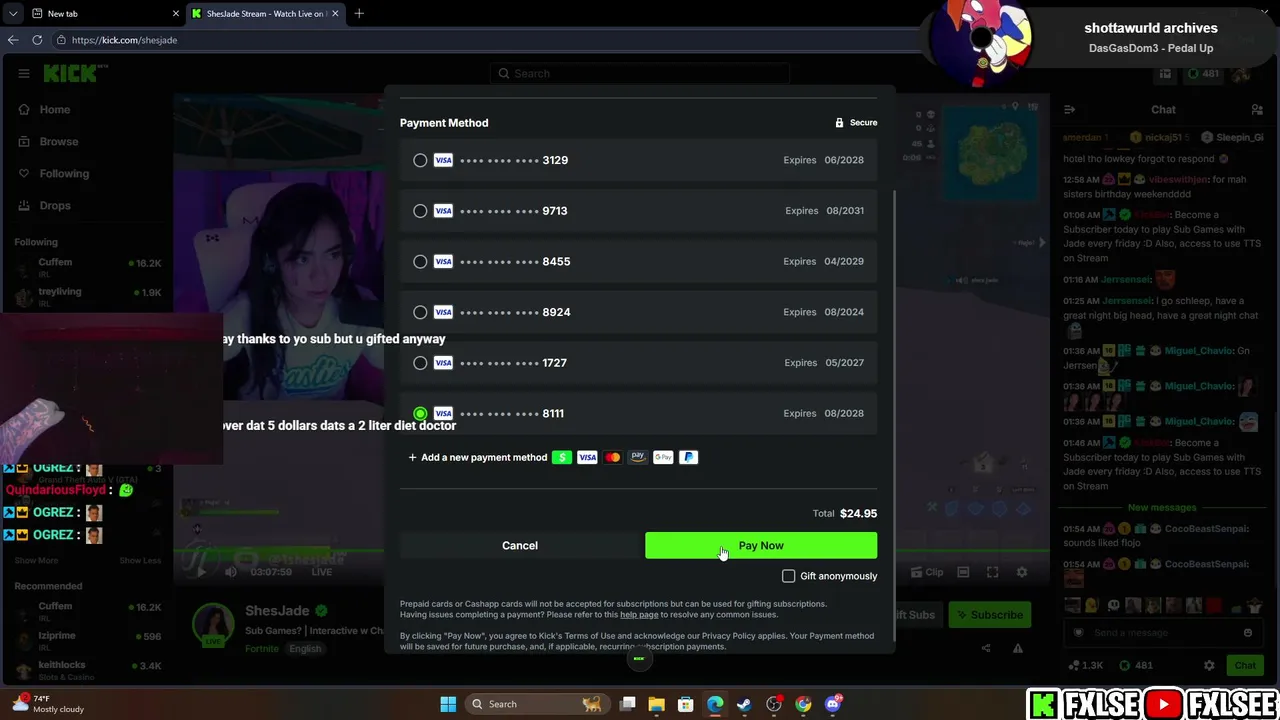The image size is (1280, 720).
Task: Click the selected radio for card 8111
Action: pyautogui.click(x=420, y=413)
